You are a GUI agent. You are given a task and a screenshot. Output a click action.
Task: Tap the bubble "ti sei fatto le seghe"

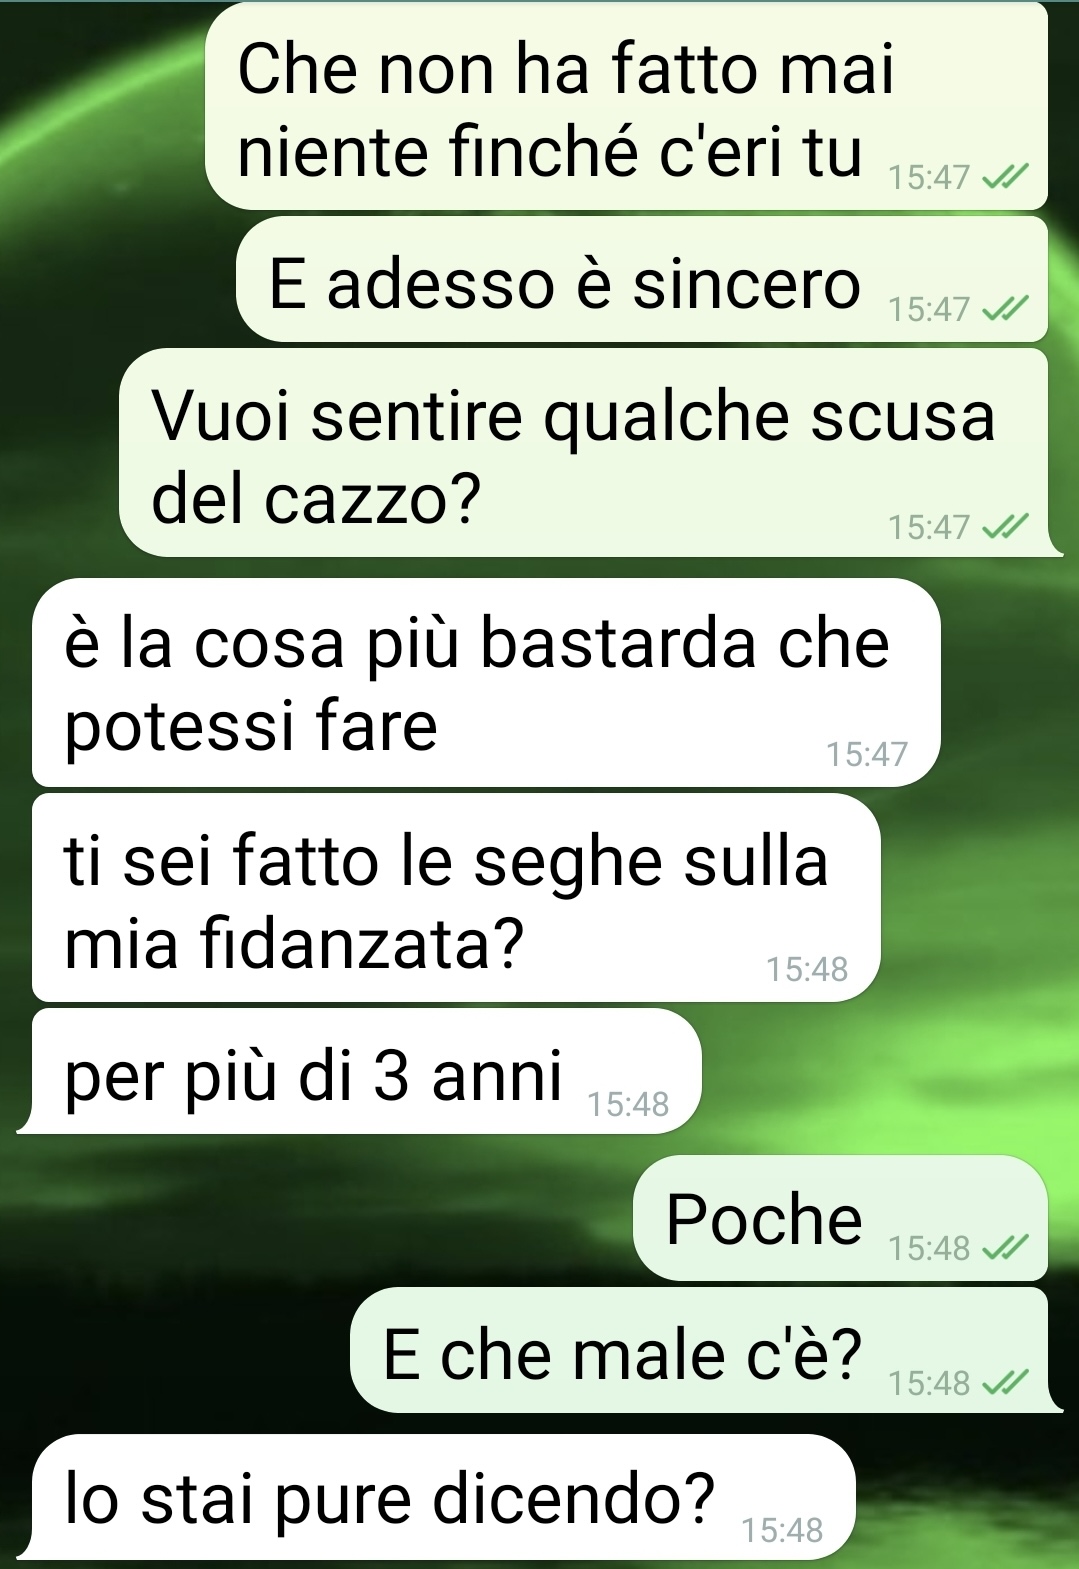pos(456,899)
